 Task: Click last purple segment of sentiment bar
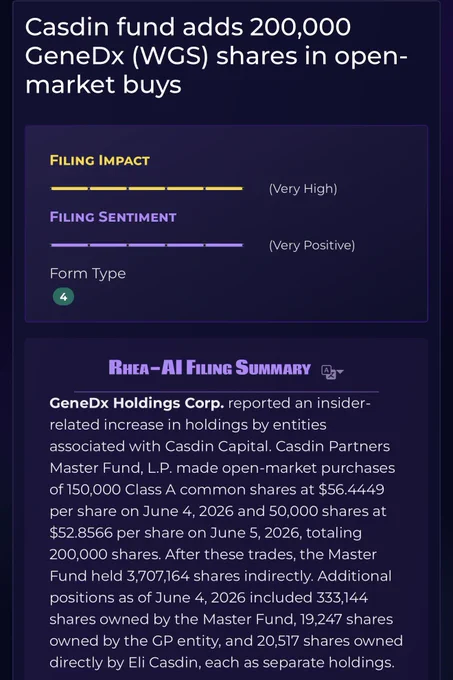(224, 245)
